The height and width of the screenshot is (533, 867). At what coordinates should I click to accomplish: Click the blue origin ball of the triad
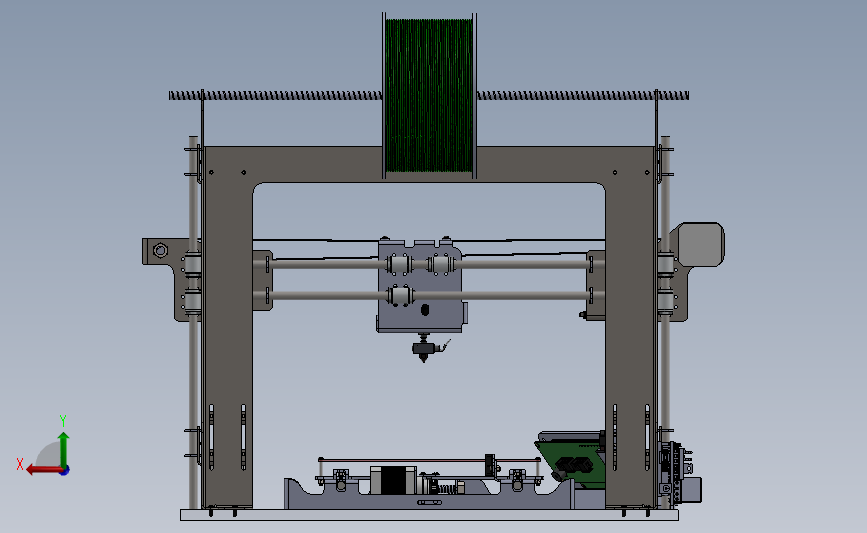65,471
